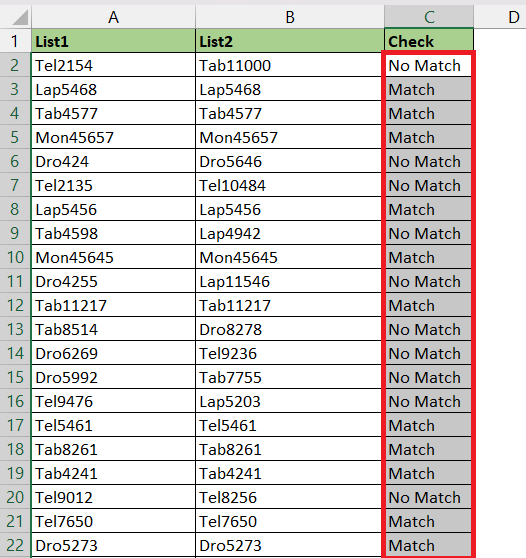Select row 1 header
This screenshot has height=558, width=526.
[15, 41]
